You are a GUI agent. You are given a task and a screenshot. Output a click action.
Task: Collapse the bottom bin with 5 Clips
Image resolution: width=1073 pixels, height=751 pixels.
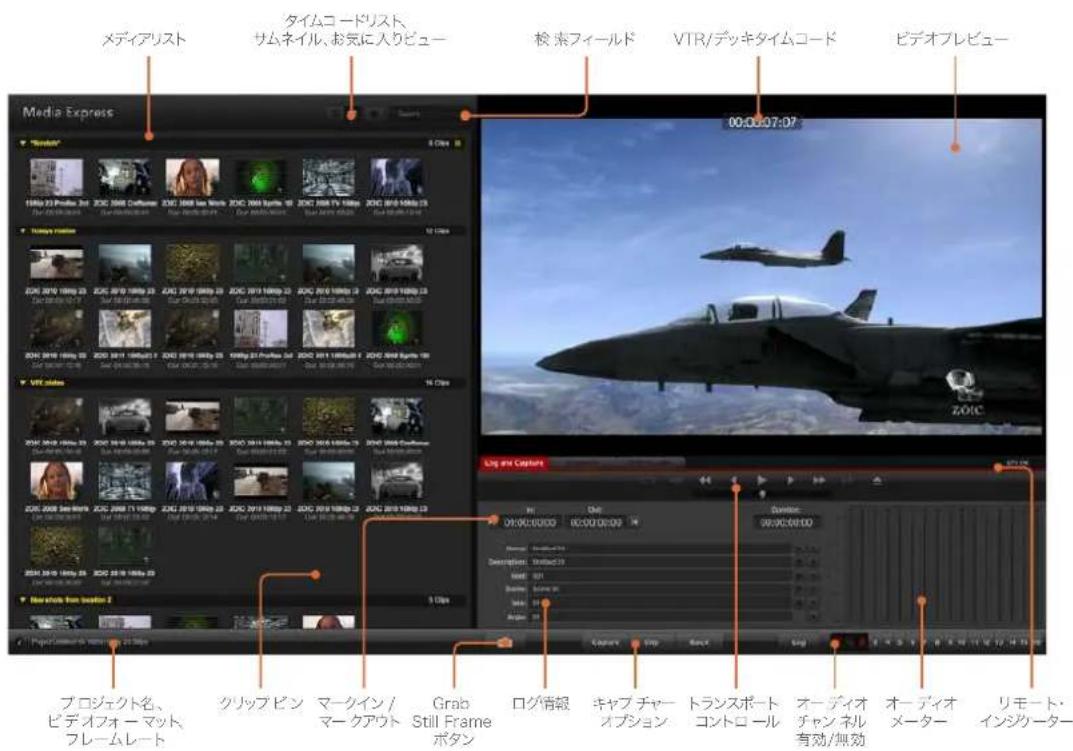click(x=23, y=600)
